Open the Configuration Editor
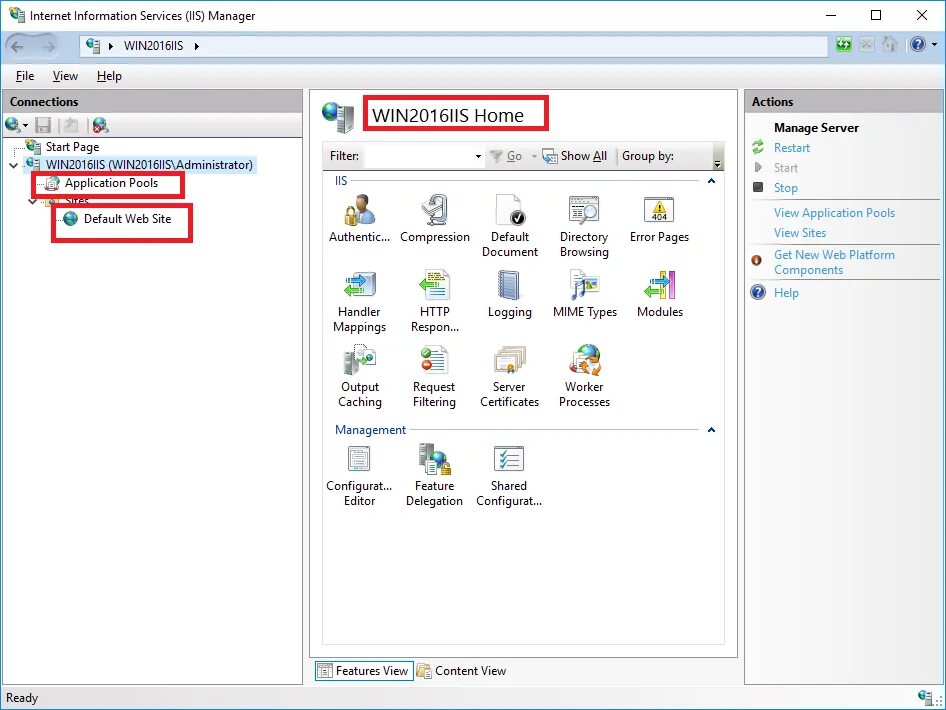The width and height of the screenshot is (946, 710). point(359,475)
